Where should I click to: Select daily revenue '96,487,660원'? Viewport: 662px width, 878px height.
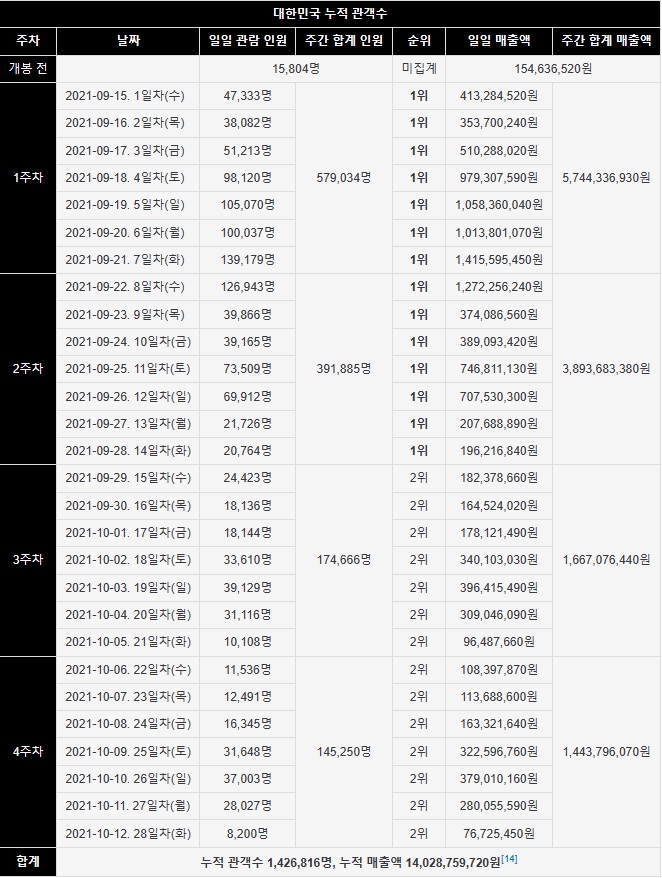click(x=499, y=642)
